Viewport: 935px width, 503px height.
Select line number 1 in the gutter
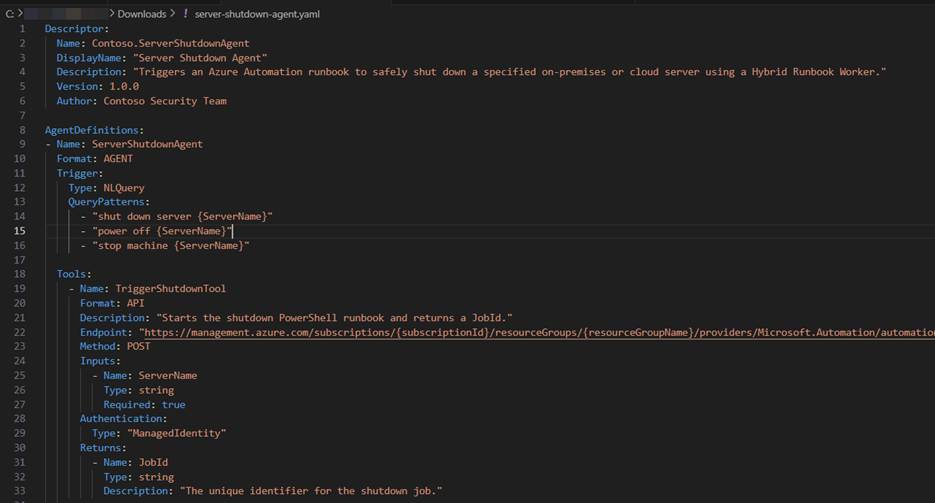tap(21, 29)
